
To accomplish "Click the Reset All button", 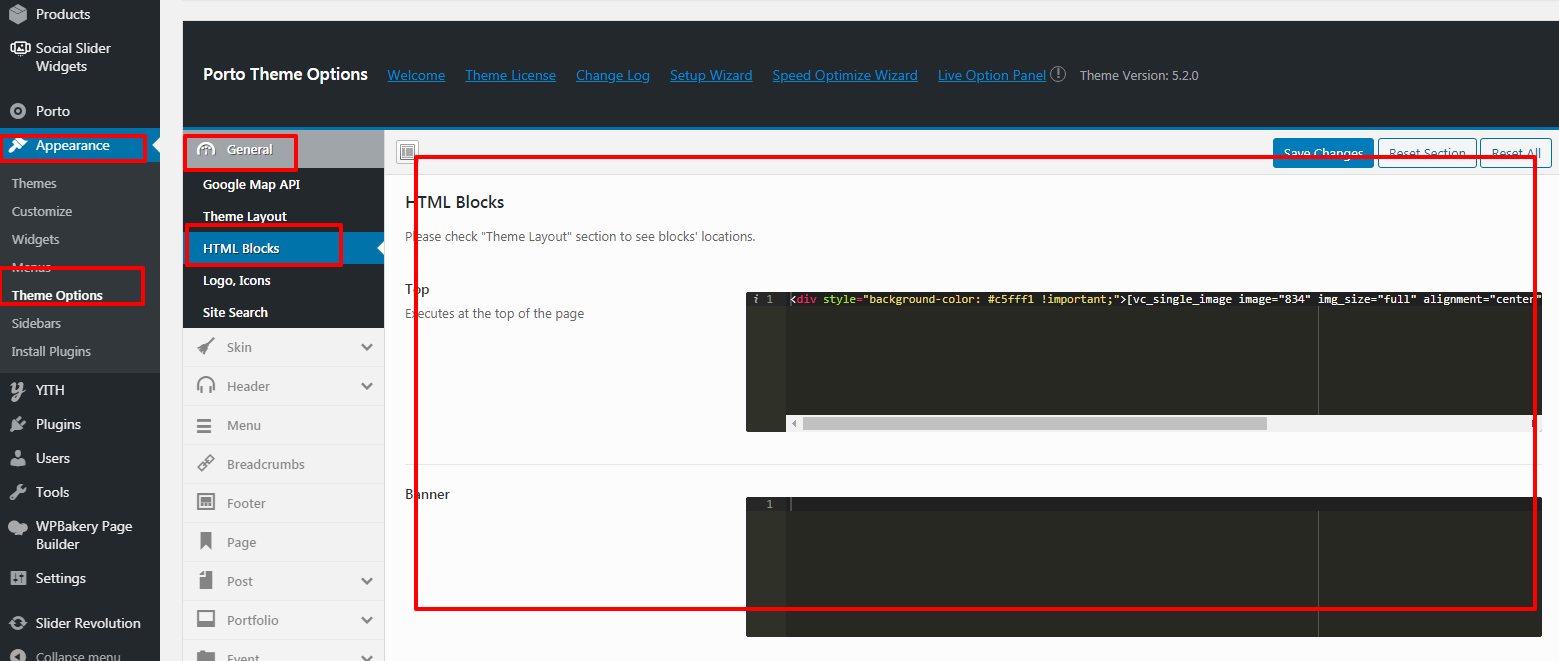I will pyautogui.click(x=1516, y=153).
